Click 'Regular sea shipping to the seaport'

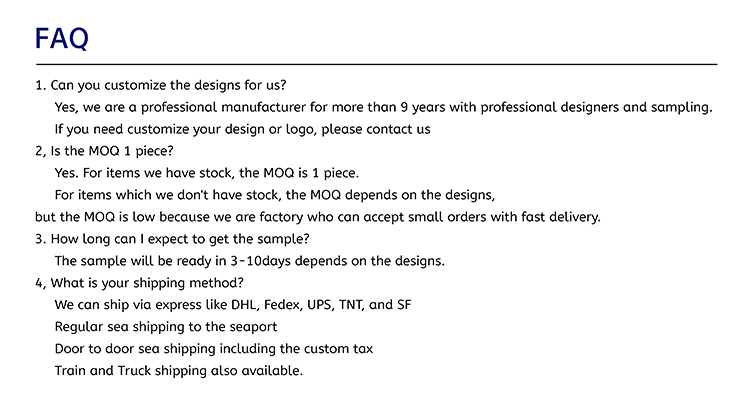tap(166, 327)
